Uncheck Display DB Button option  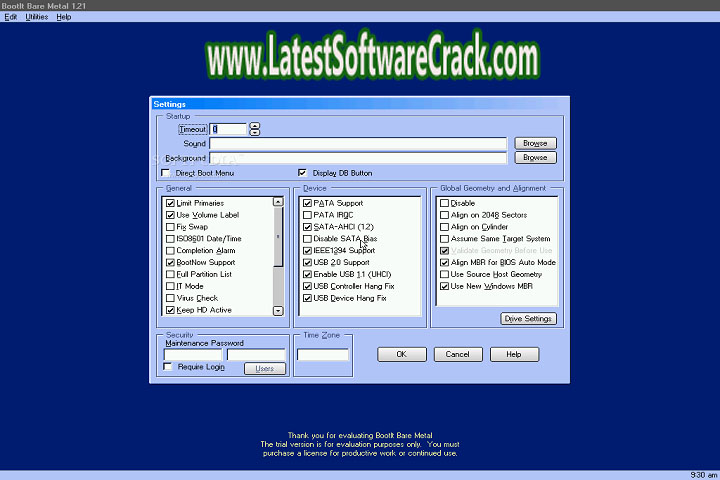click(303, 173)
